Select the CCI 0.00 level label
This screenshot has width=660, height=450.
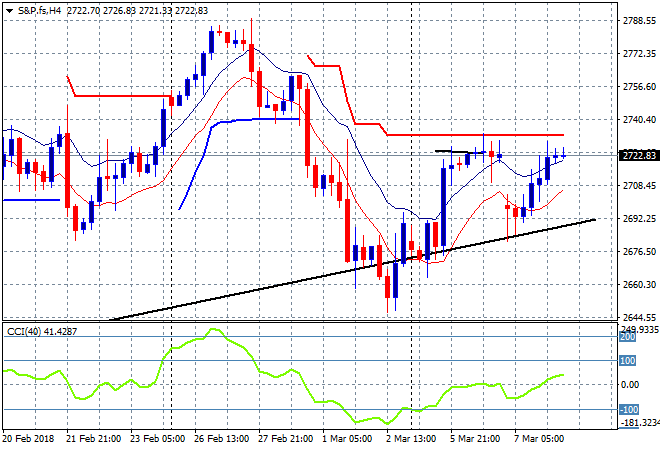click(630, 385)
